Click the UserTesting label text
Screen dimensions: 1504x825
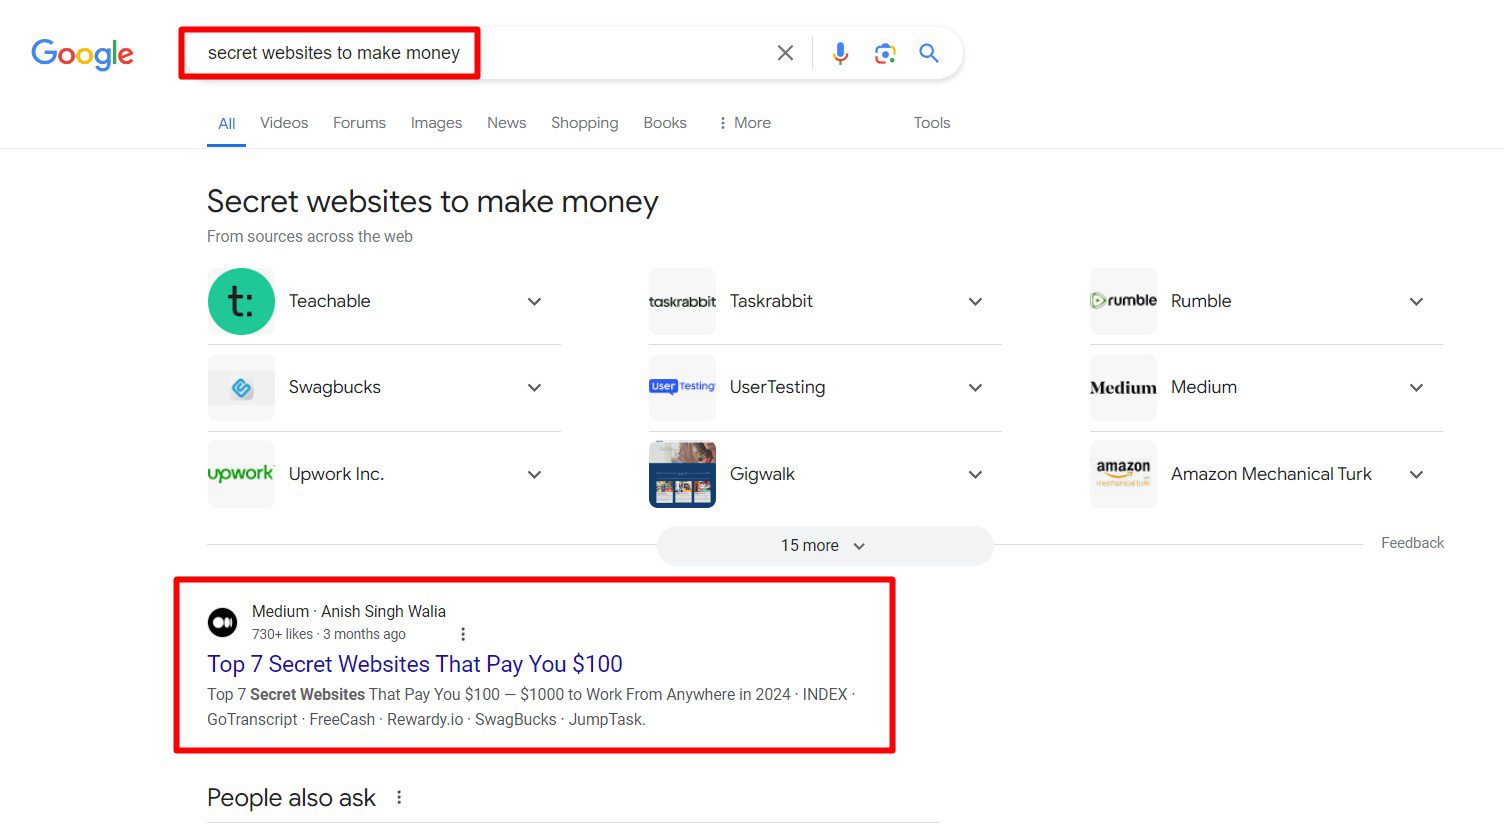click(x=778, y=387)
